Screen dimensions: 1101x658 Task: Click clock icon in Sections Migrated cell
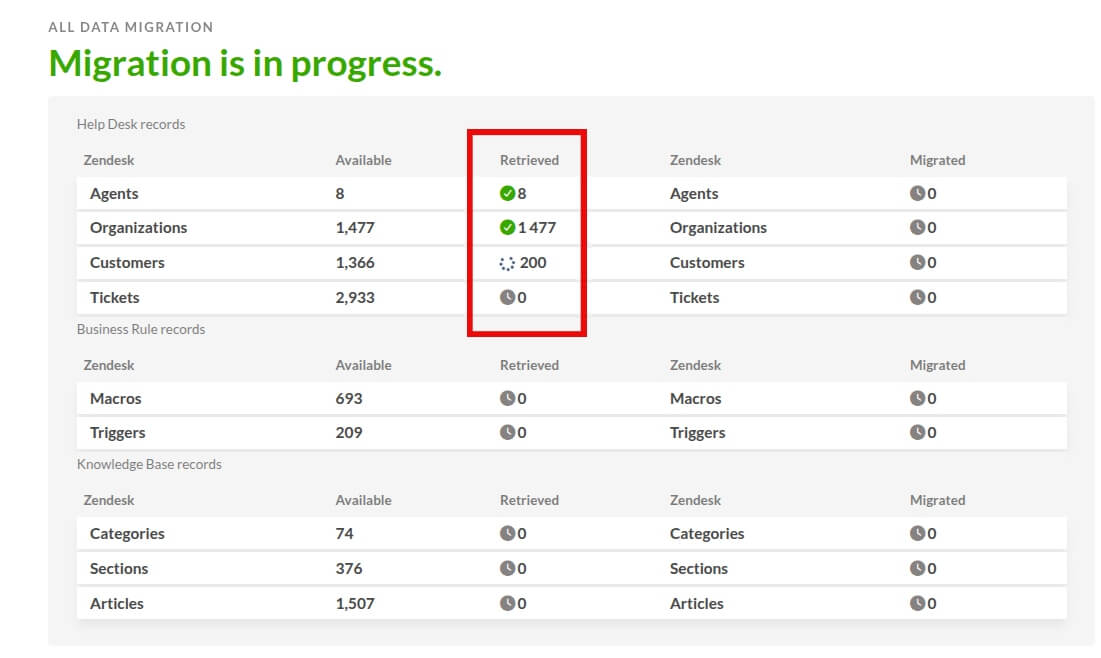click(x=917, y=568)
